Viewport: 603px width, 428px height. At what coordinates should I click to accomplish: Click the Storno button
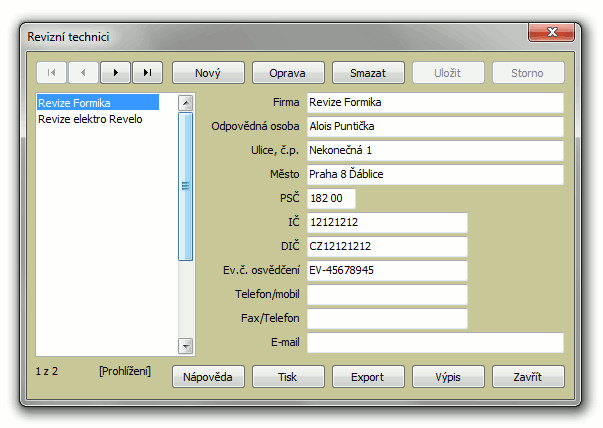528,73
